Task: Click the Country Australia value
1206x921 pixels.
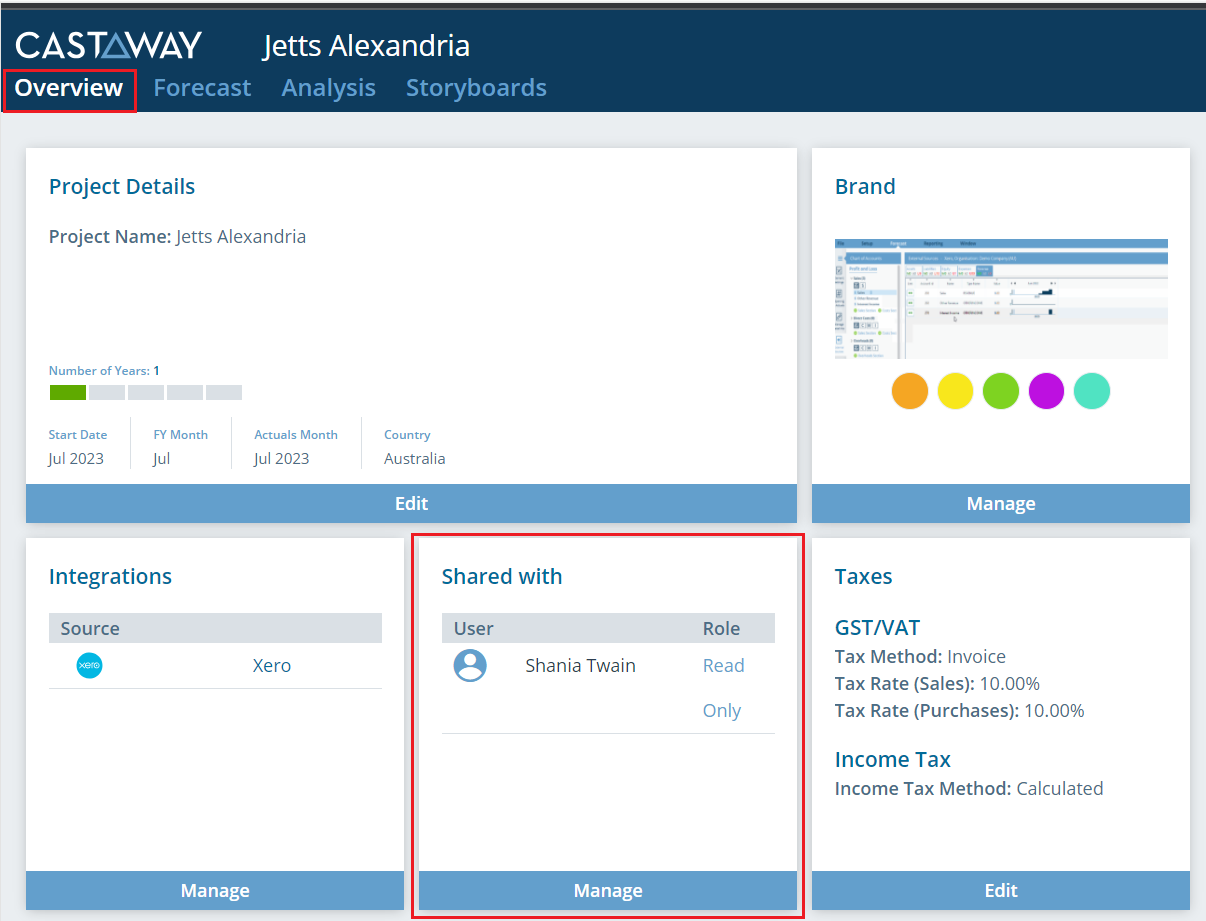Action: point(415,459)
